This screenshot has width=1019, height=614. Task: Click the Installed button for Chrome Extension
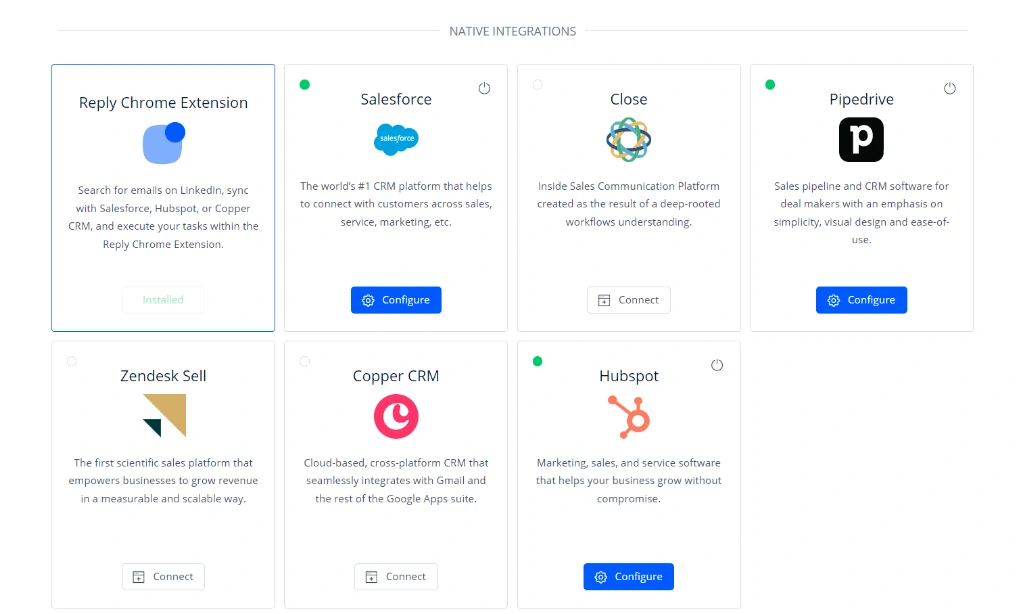point(163,300)
